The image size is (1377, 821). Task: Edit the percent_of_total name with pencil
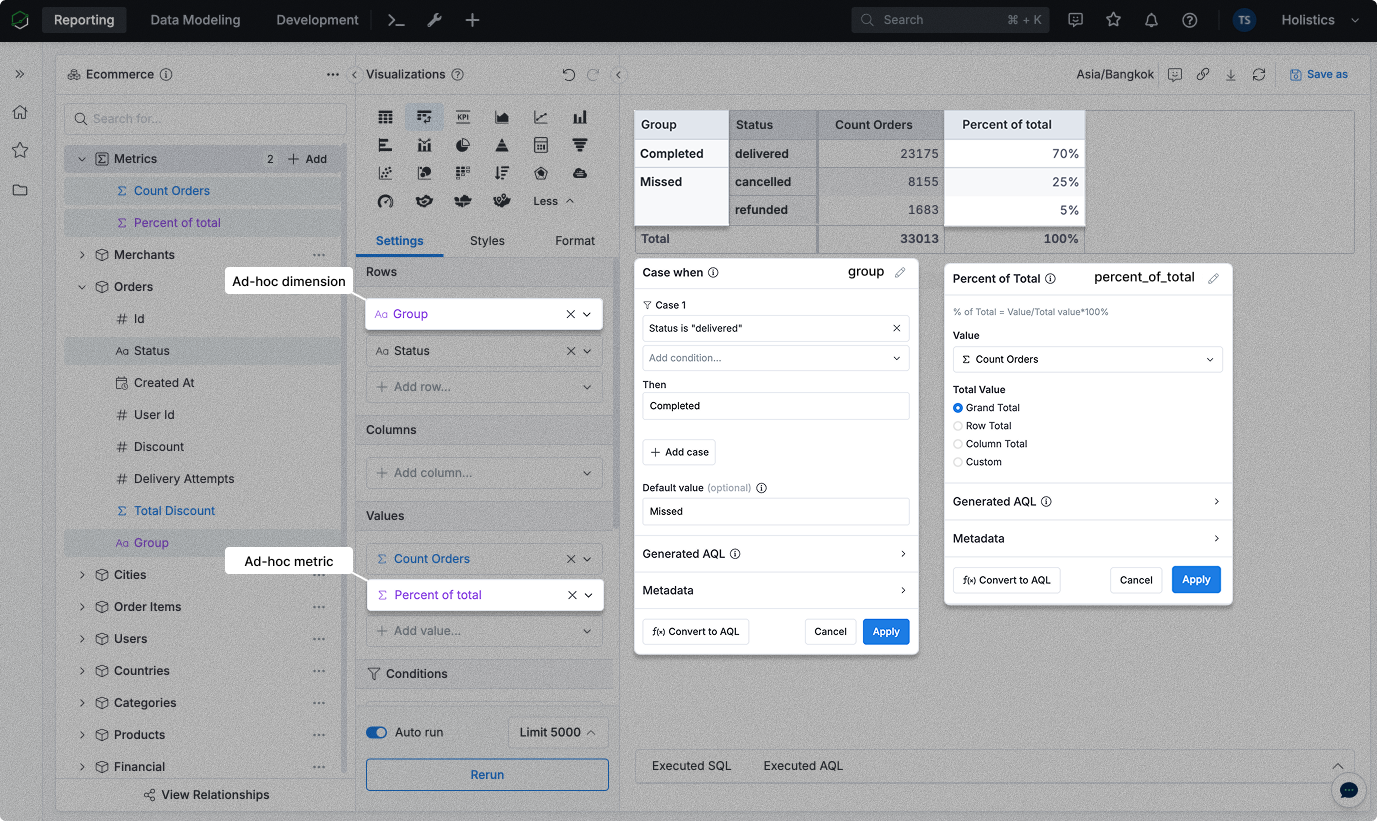(x=1213, y=278)
